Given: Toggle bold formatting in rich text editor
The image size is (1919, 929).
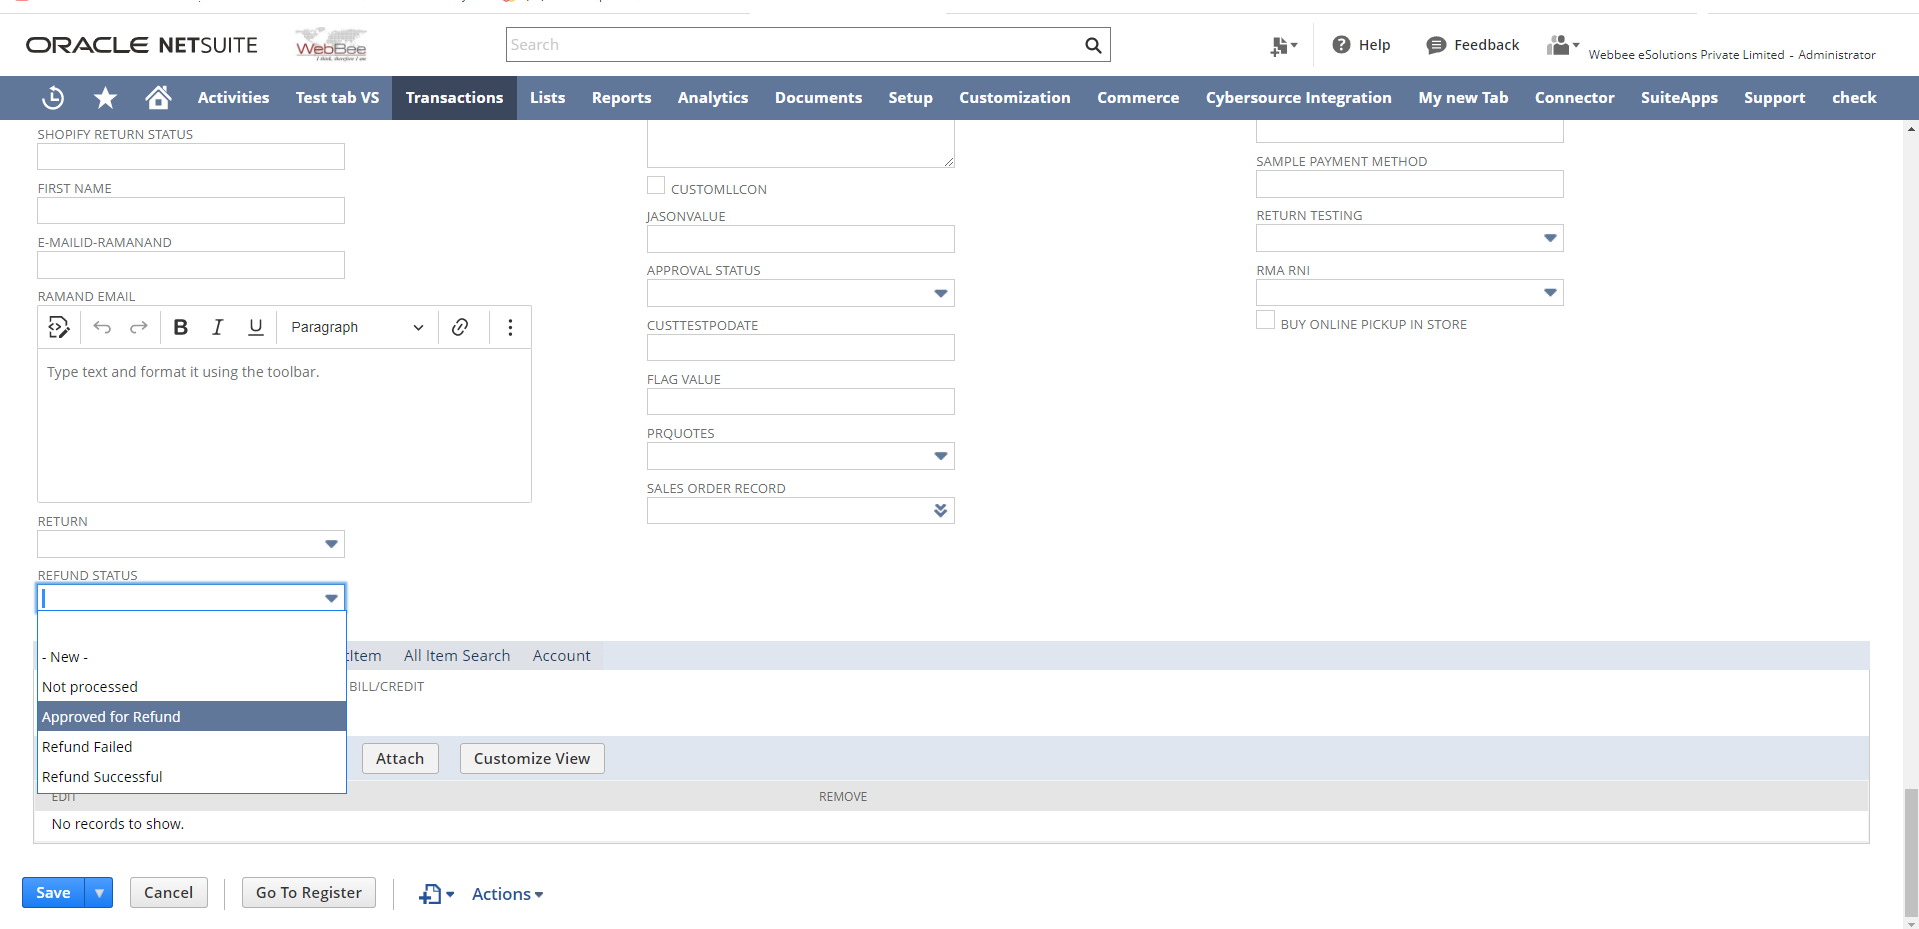Looking at the screenshot, I should tap(181, 327).
